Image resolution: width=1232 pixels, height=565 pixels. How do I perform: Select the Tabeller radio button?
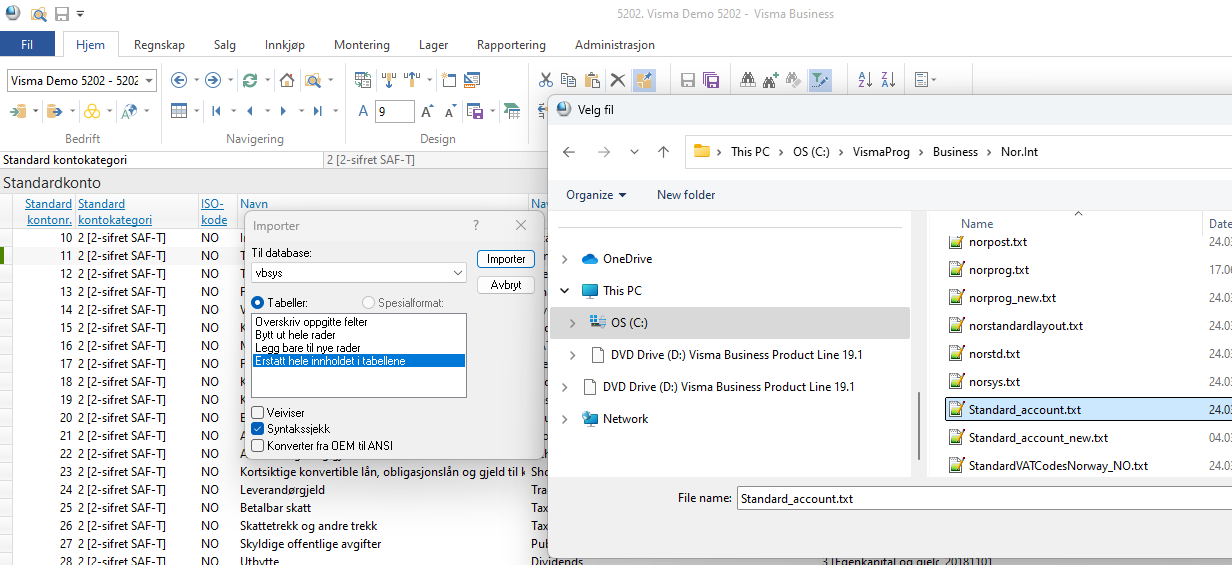tap(258, 302)
